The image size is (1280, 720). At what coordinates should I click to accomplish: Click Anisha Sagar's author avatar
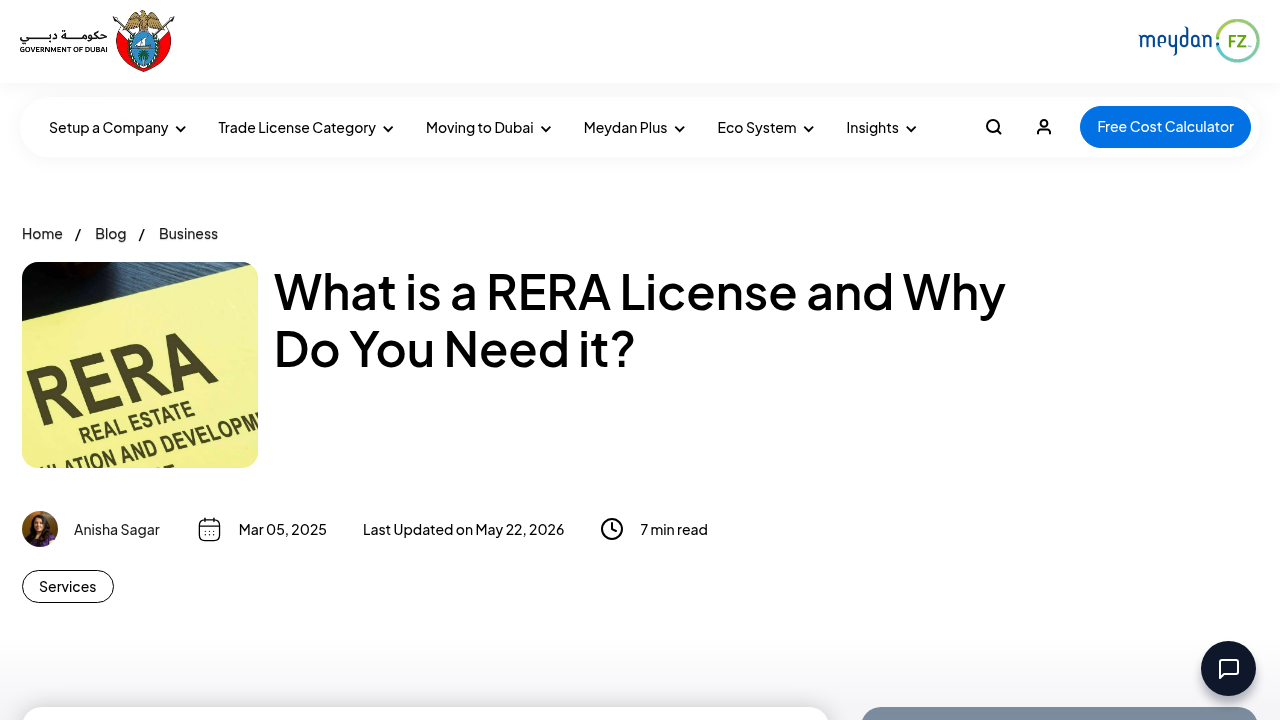pyautogui.click(x=40, y=529)
